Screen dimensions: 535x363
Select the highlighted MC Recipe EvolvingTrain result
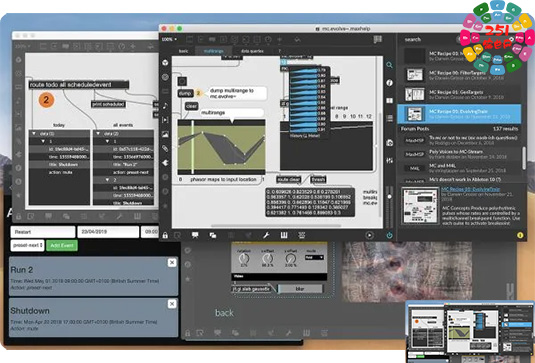click(459, 114)
